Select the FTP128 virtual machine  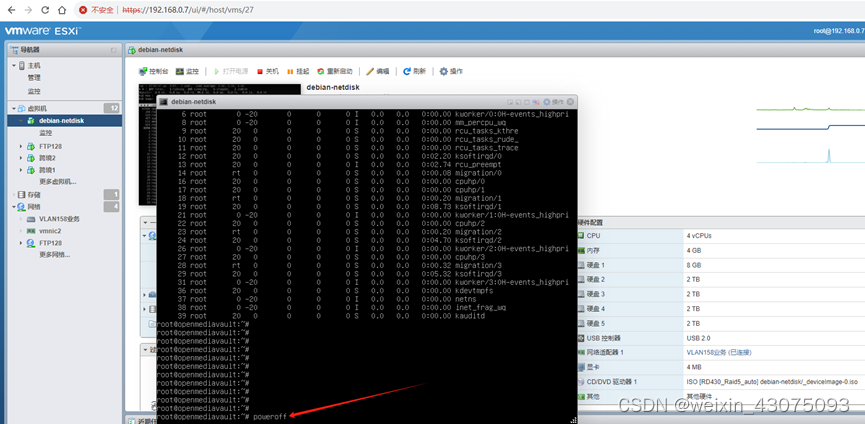(50, 146)
